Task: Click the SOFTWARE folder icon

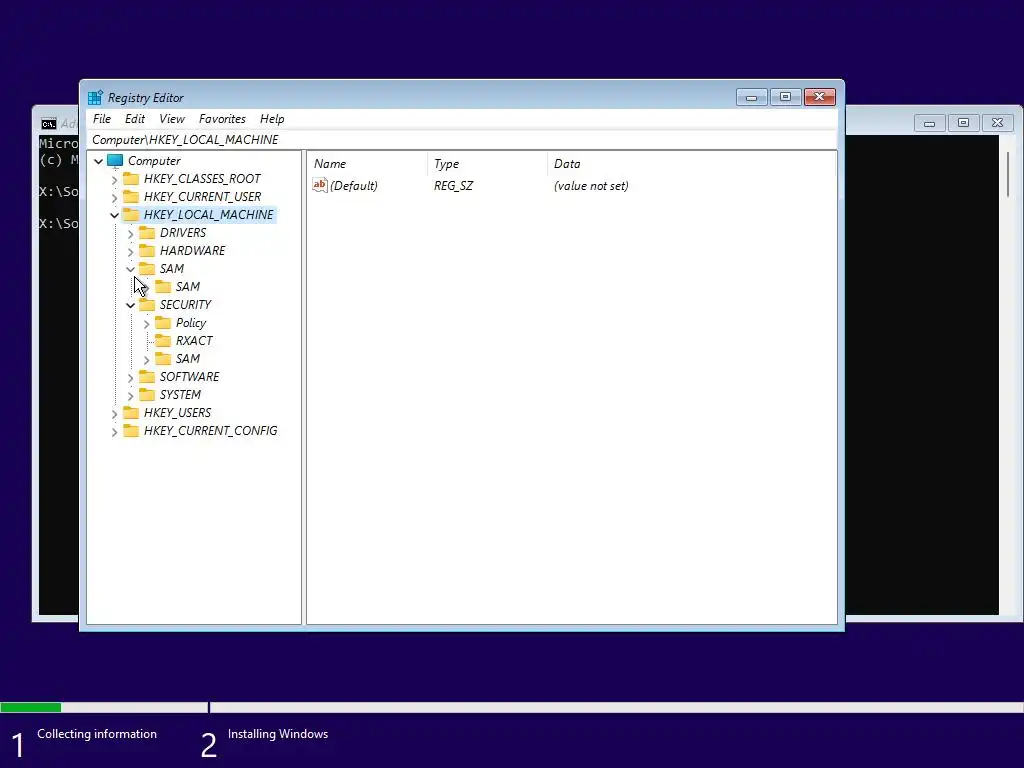Action: (x=148, y=377)
